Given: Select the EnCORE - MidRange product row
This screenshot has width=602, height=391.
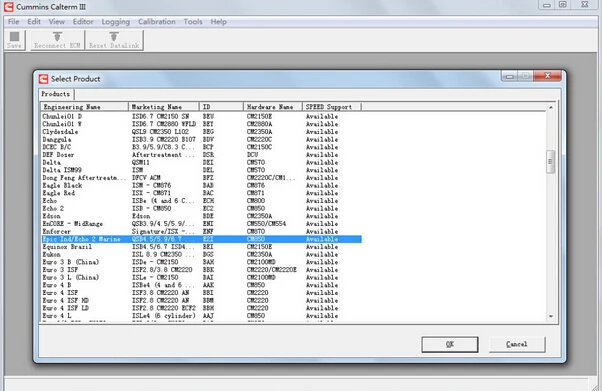Looking at the screenshot, I should [202, 224].
